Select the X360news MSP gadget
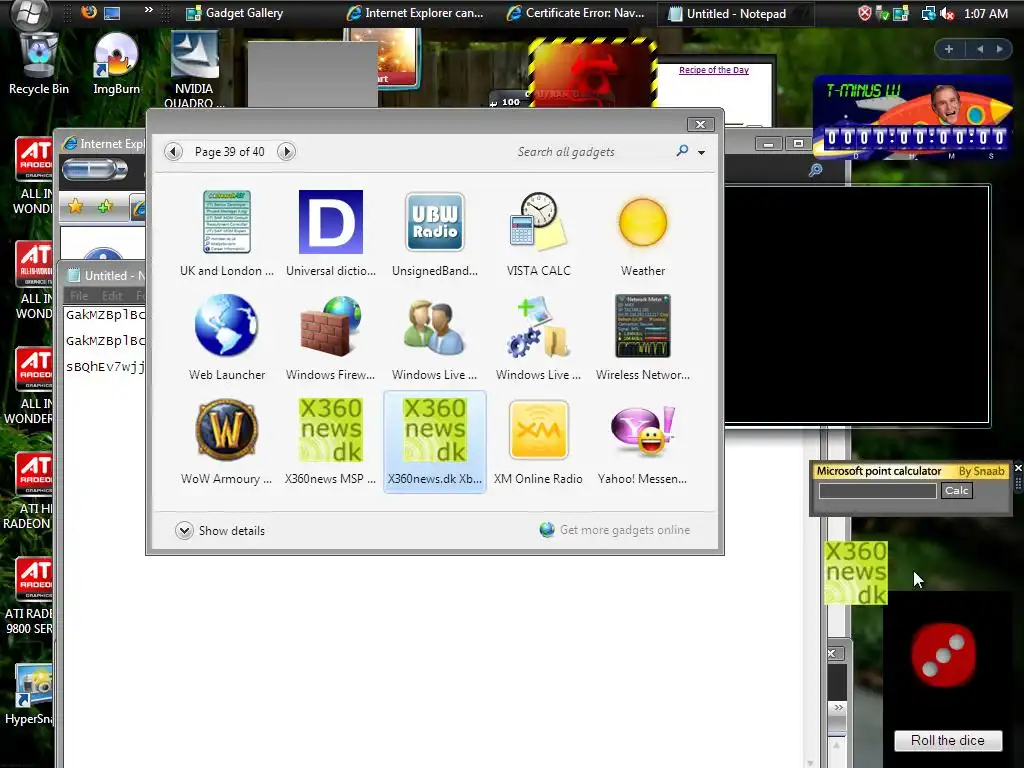The width and height of the screenshot is (1024, 768). point(330,430)
